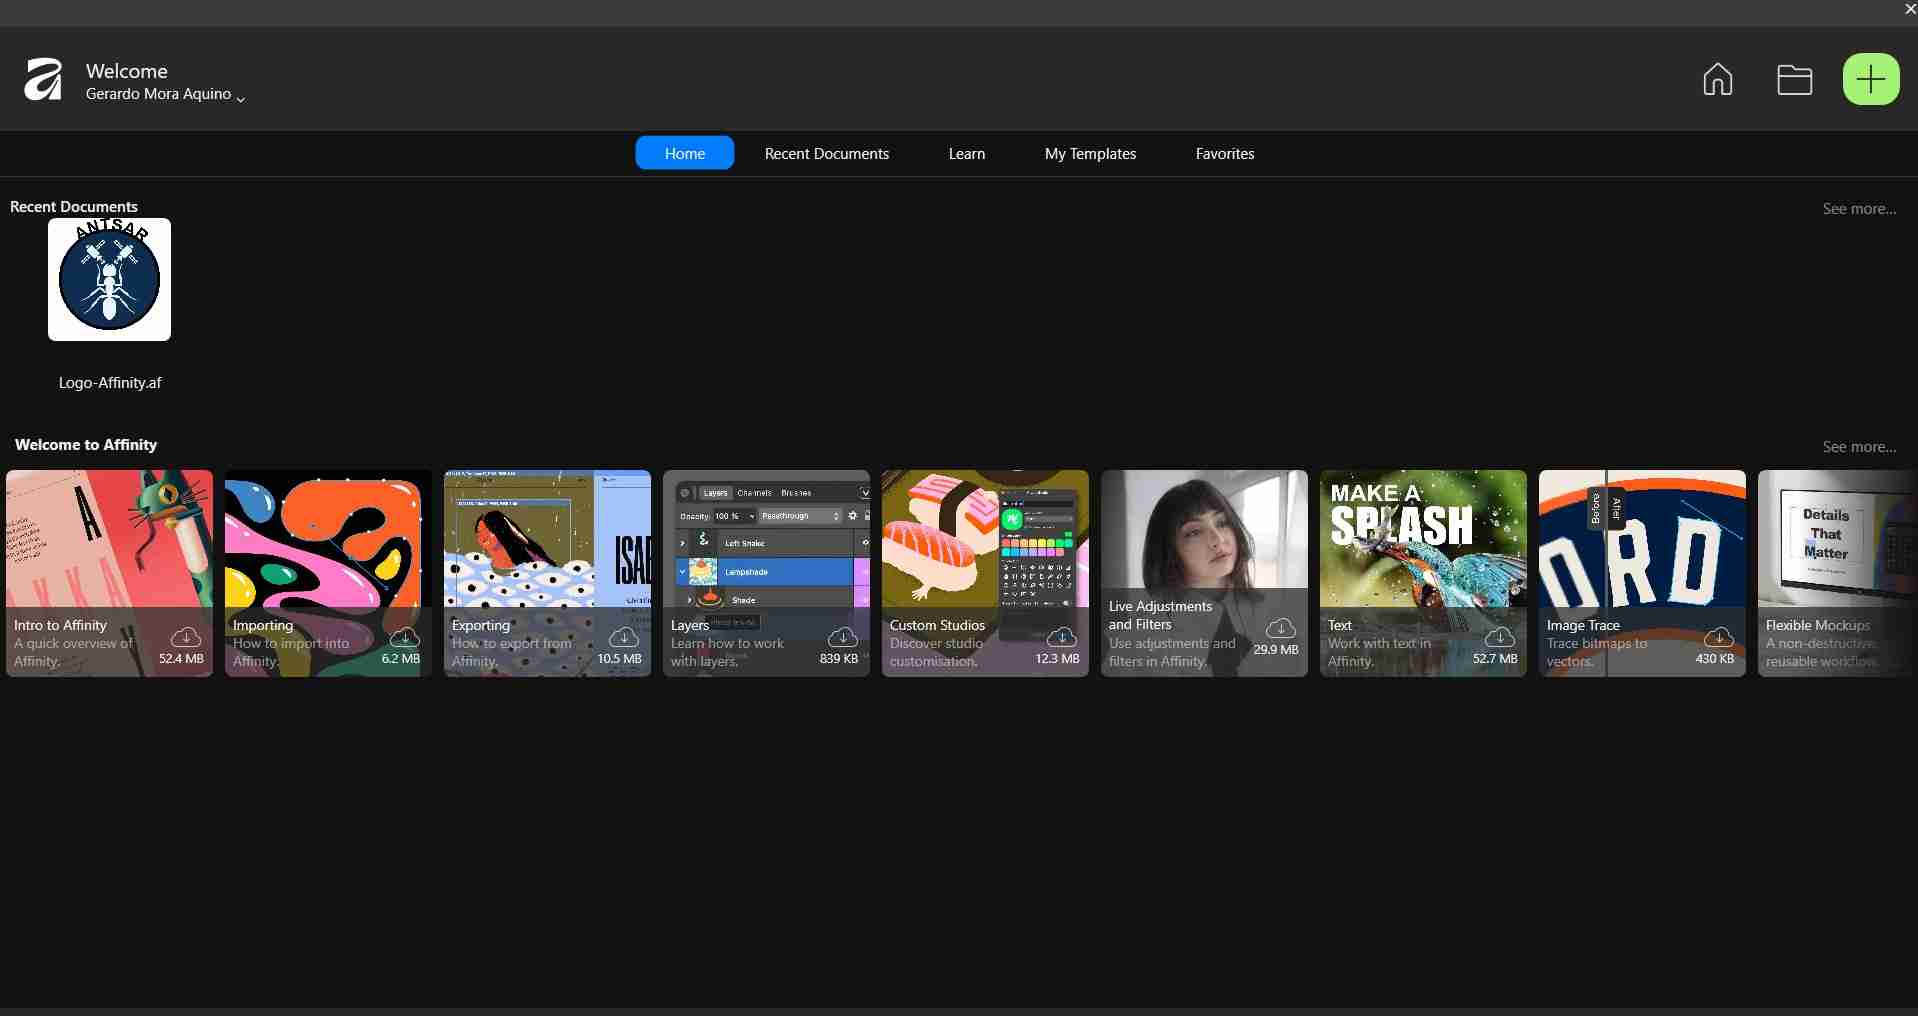1918x1016 pixels.
Task: Open the Image Trace tutorial card
Action: point(1642,573)
